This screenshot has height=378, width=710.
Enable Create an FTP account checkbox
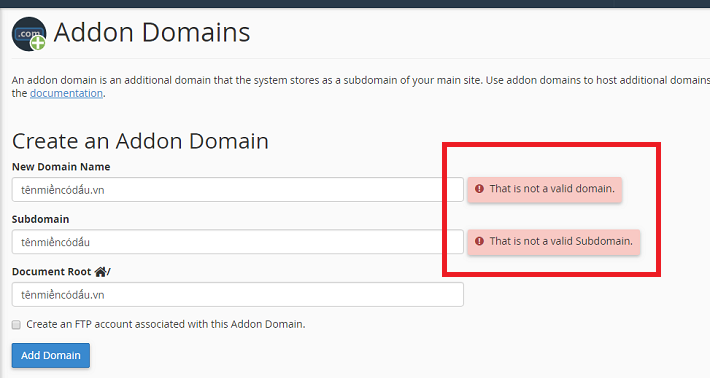pos(16,325)
